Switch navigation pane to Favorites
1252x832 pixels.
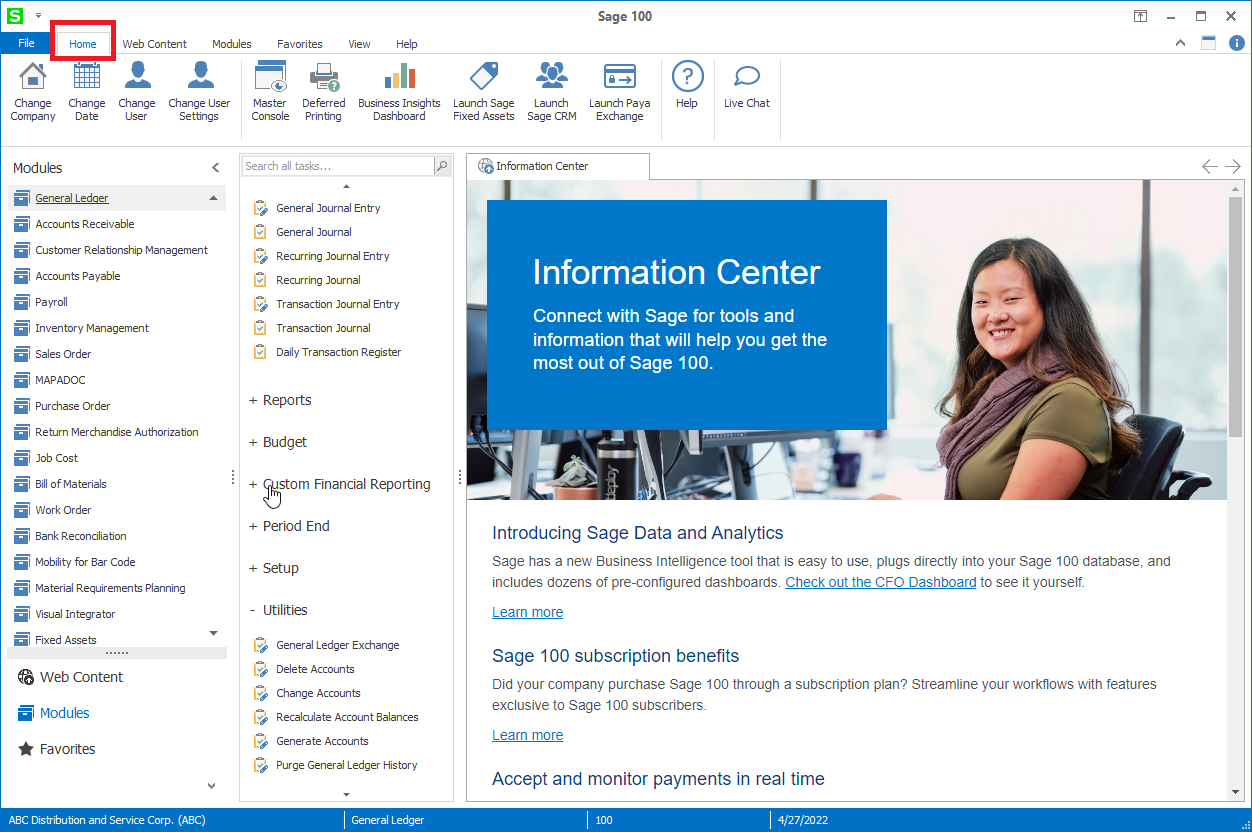pos(57,749)
